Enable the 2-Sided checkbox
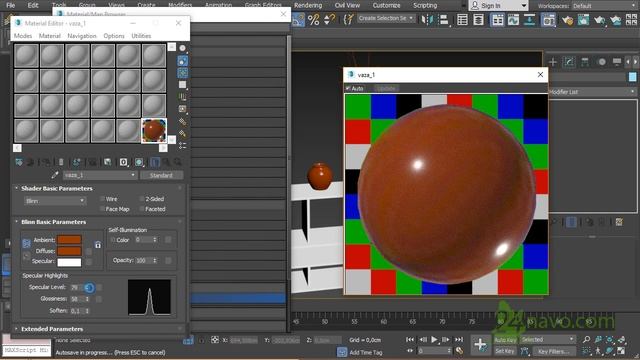 [142, 199]
